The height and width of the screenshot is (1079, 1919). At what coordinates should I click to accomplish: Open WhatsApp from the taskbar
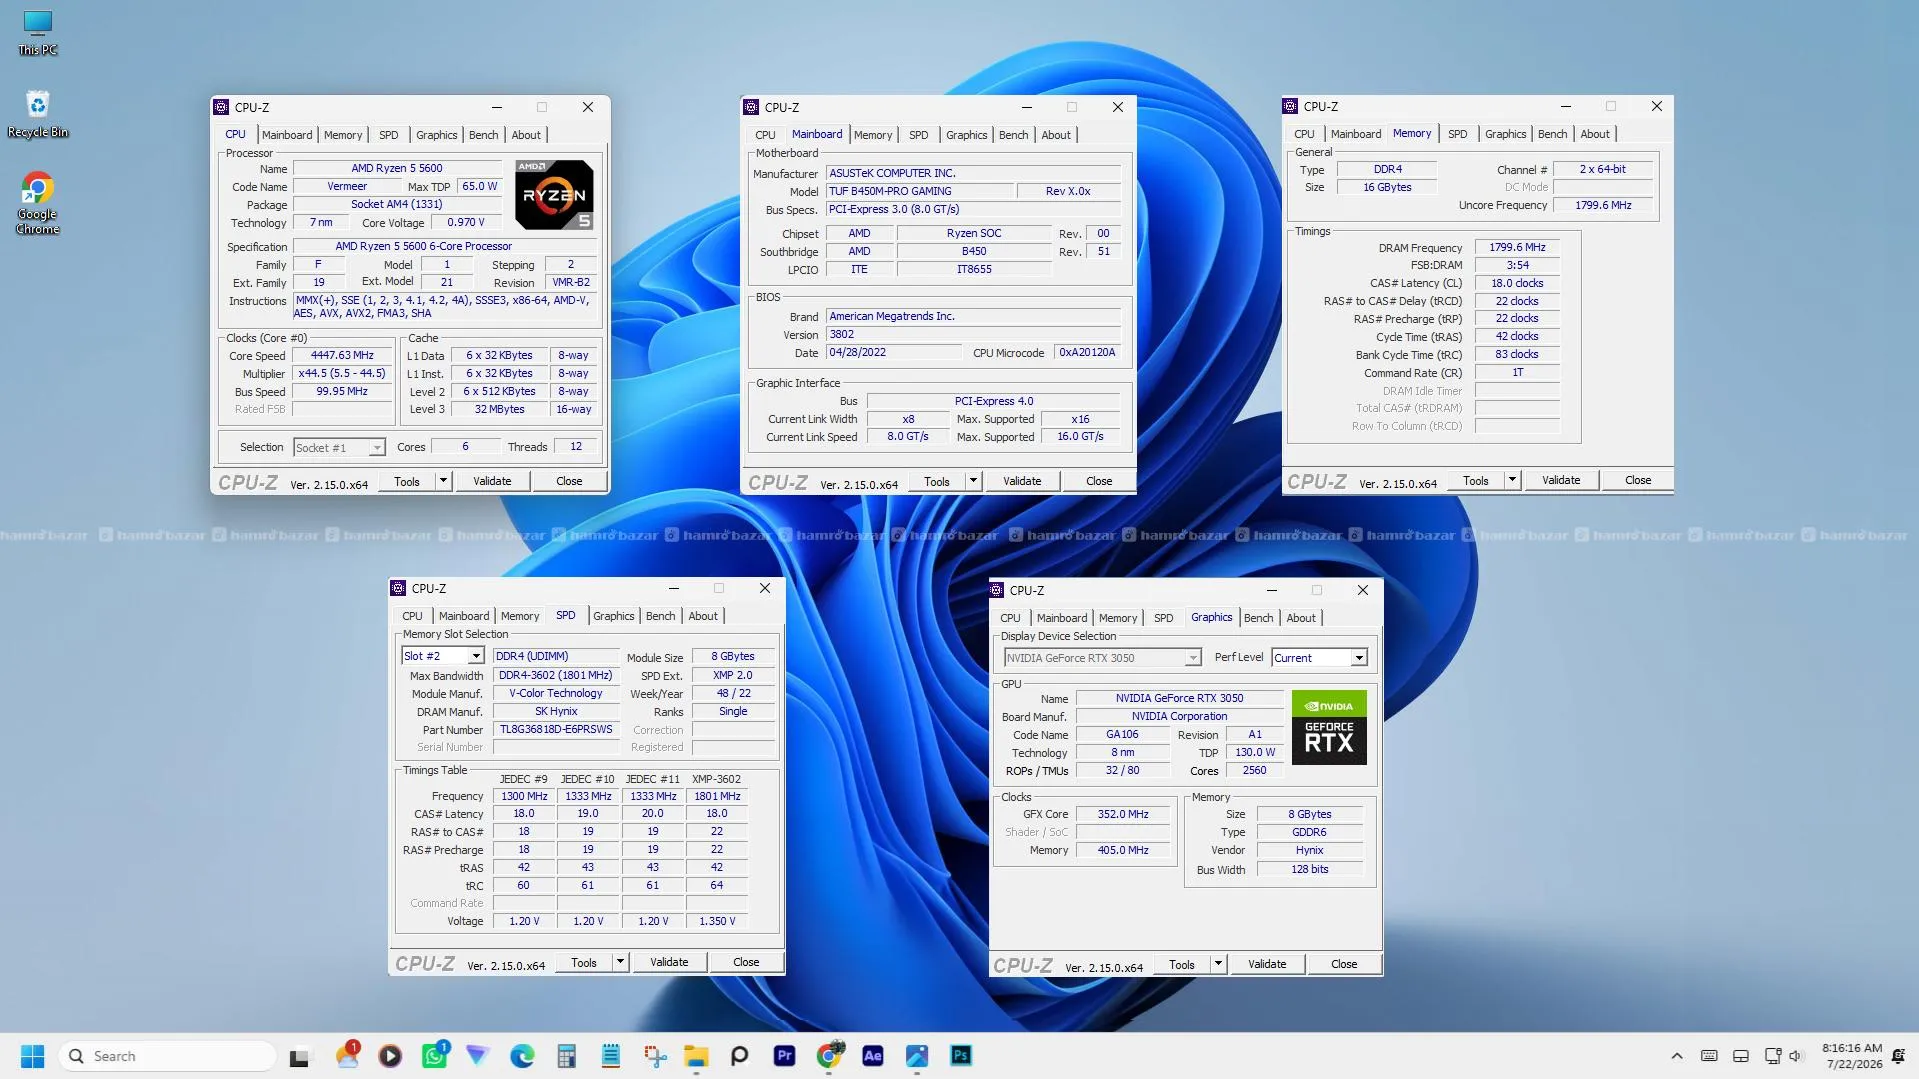[435, 1056]
